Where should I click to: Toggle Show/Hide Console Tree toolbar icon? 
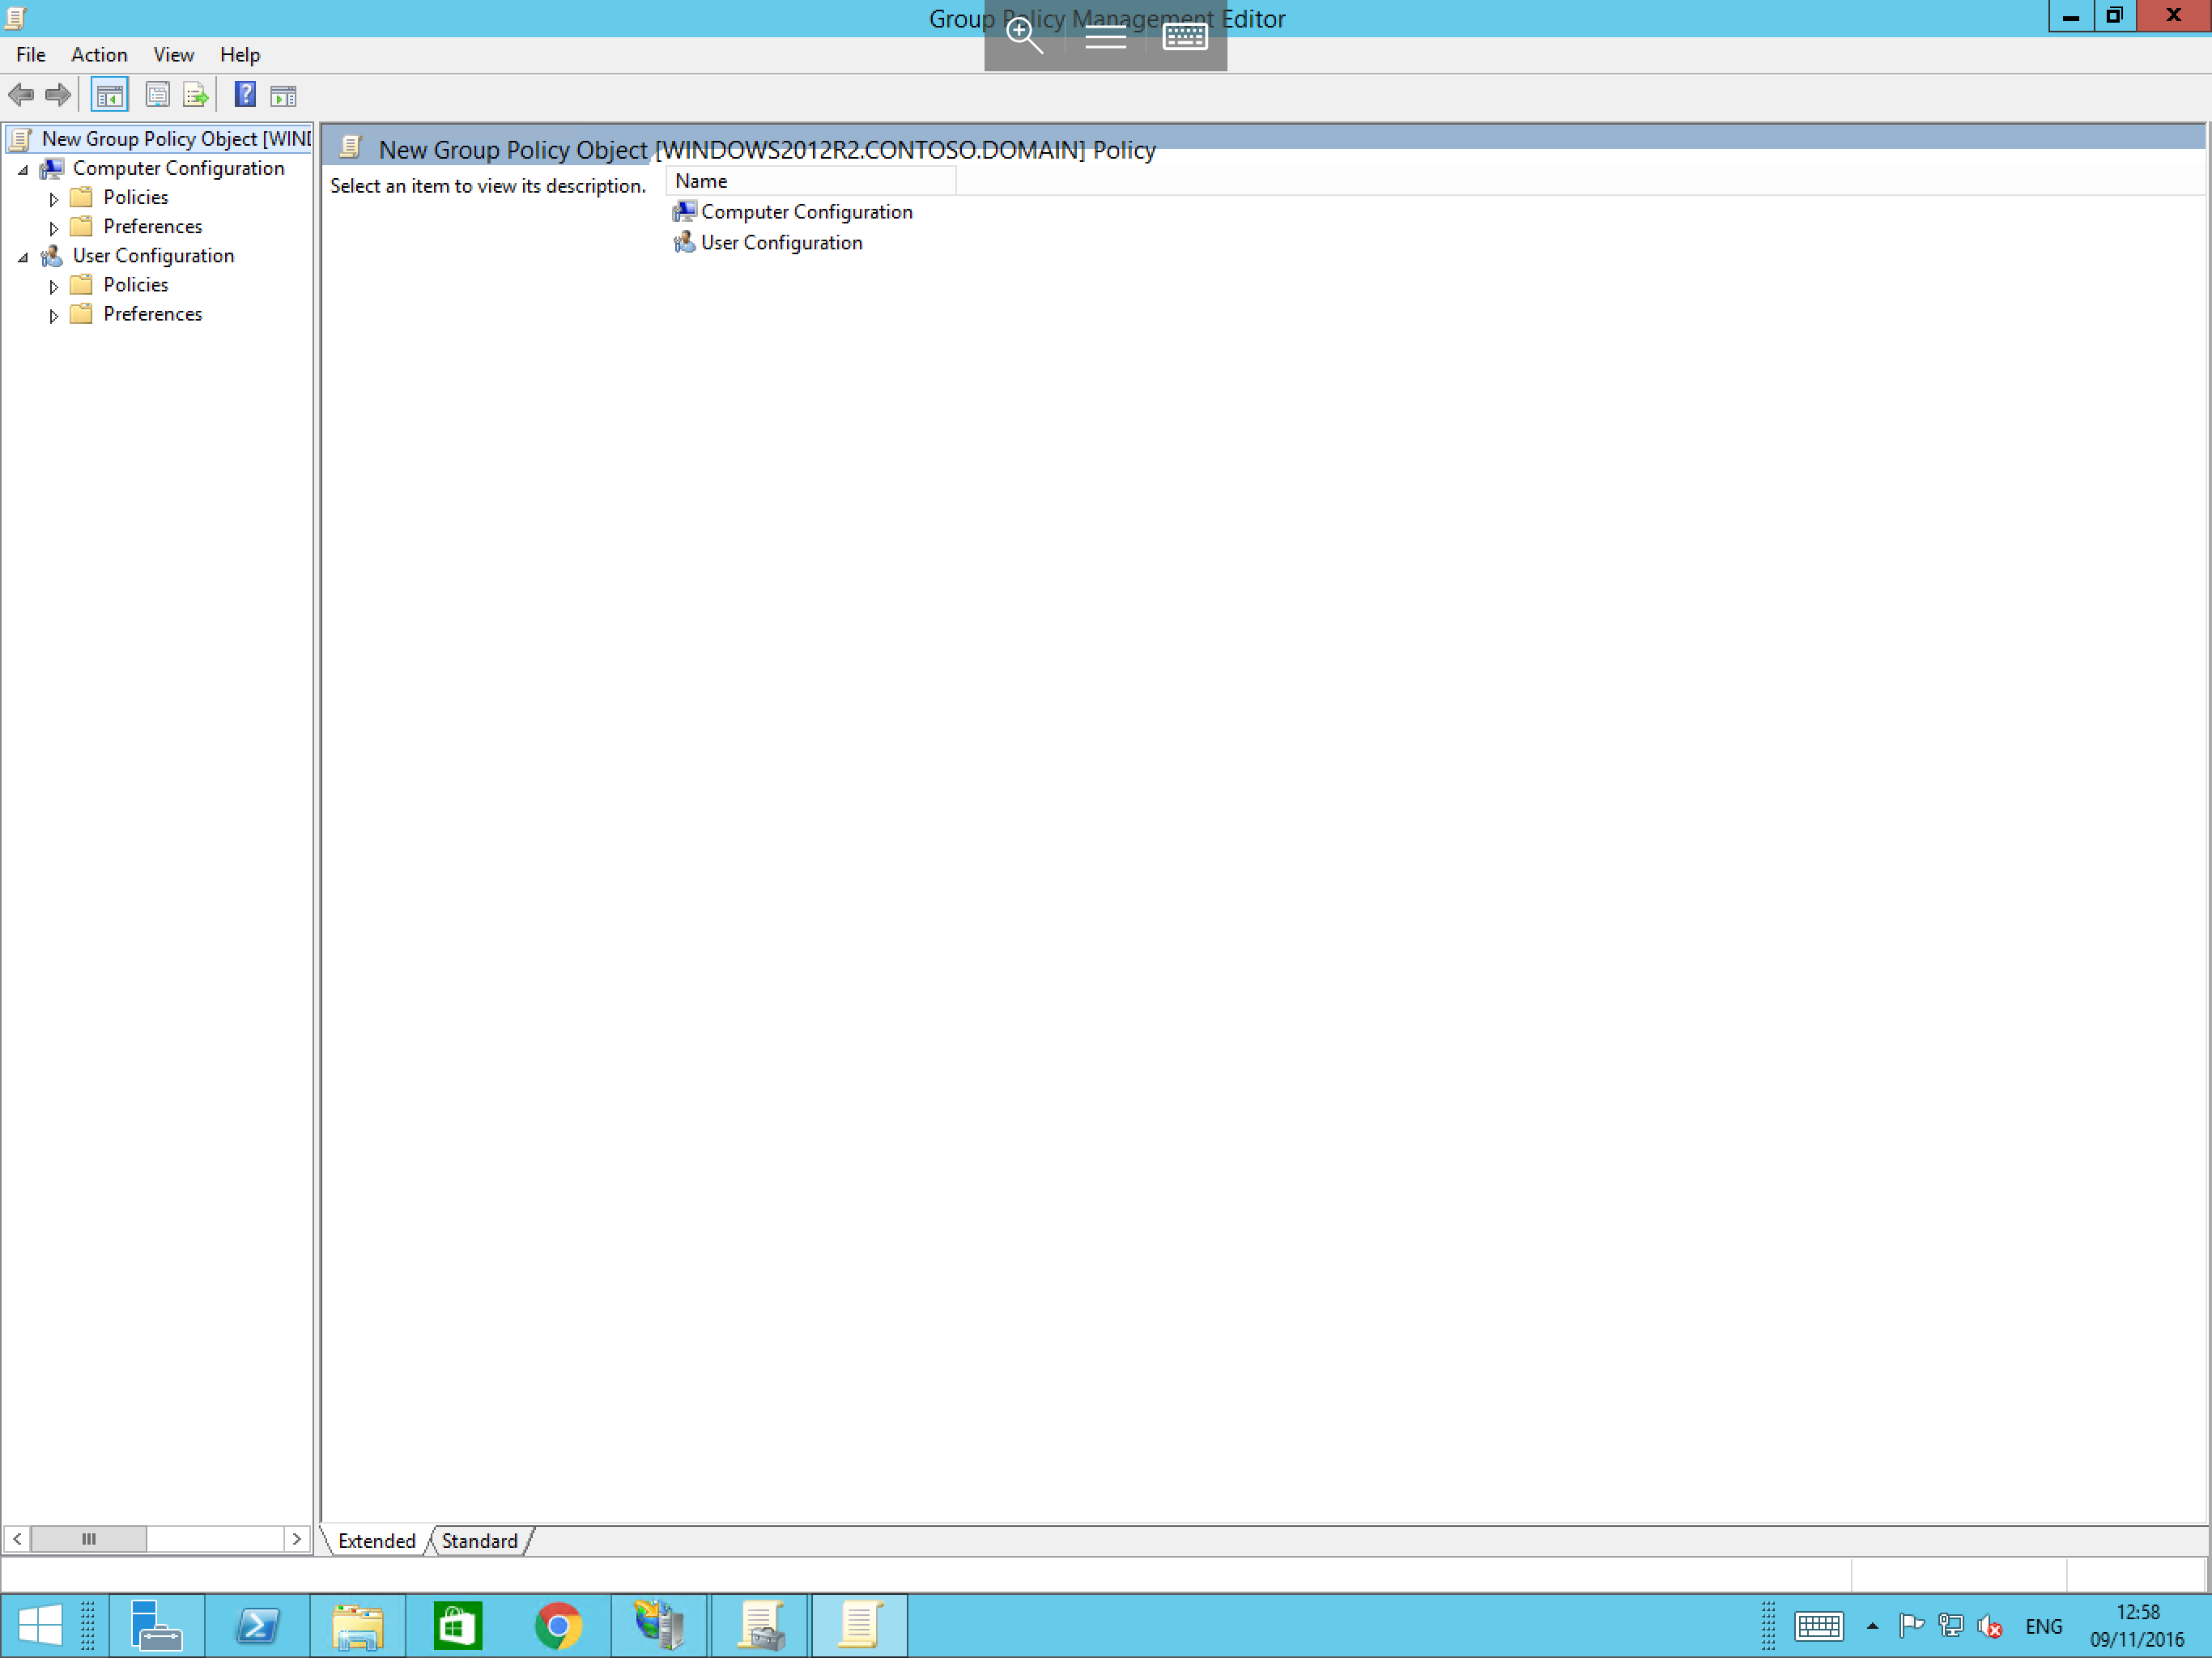coord(109,95)
